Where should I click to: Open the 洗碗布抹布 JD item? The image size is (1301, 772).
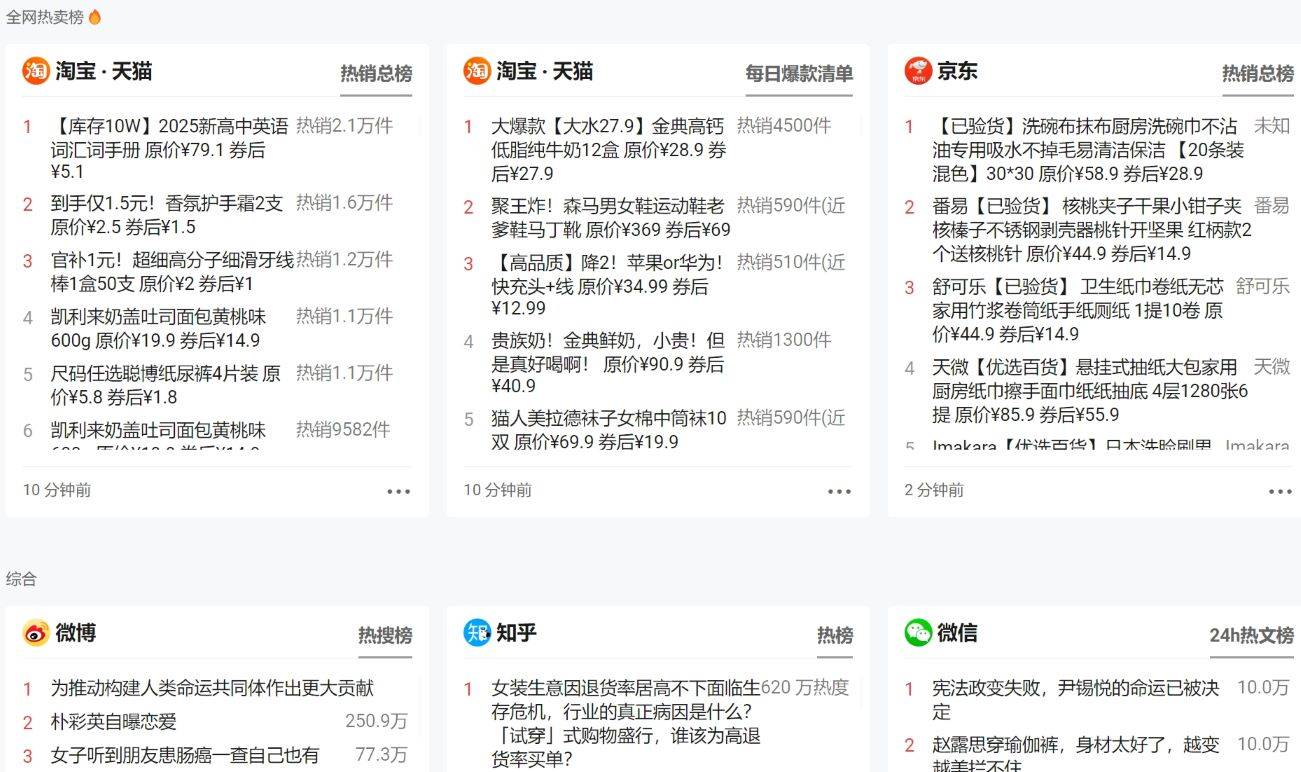pos(1088,150)
